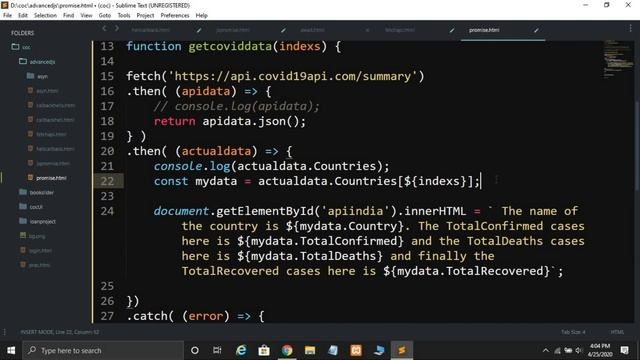Click the word getcoviddata on line 13
This screenshot has width=640, height=360.
click(x=230, y=47)
